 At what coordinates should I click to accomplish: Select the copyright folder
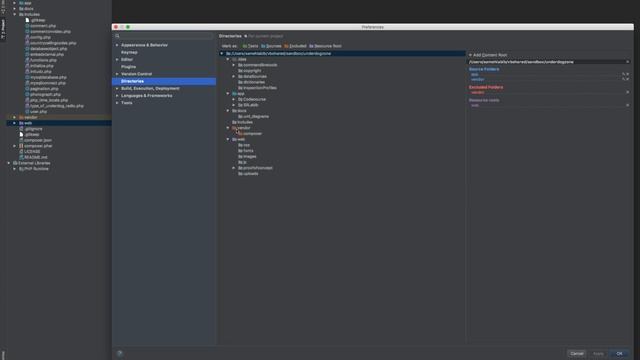tap(250, 71)
